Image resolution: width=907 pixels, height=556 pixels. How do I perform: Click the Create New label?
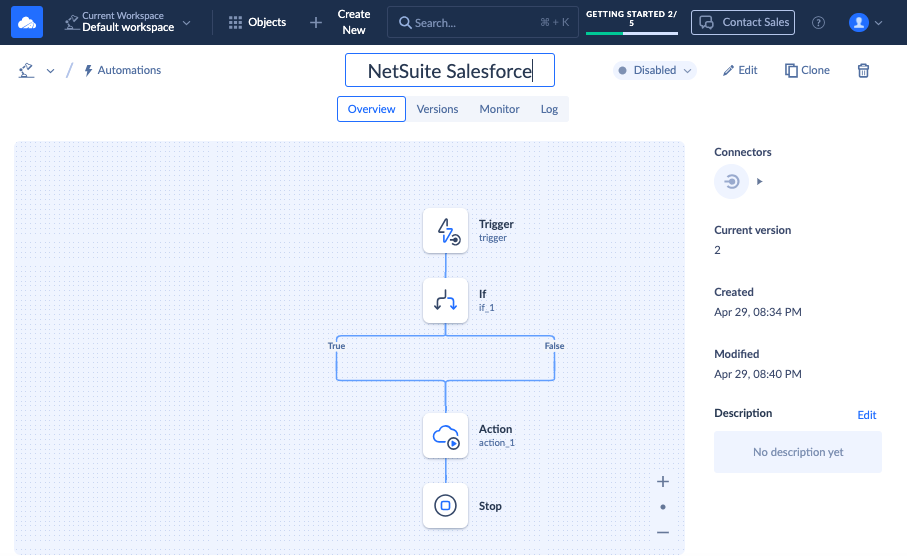click(354, 22)
